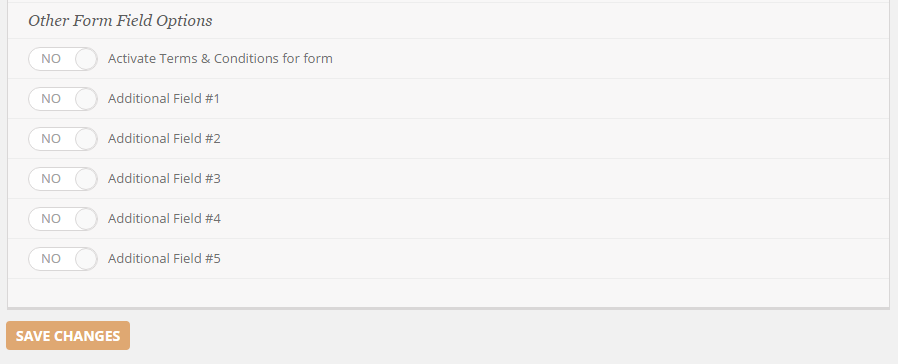Image resolution: width=898 pixels, height=364 pixels.
Task: Toggle Additional Field #2 to YES
Action: (63, 139)
